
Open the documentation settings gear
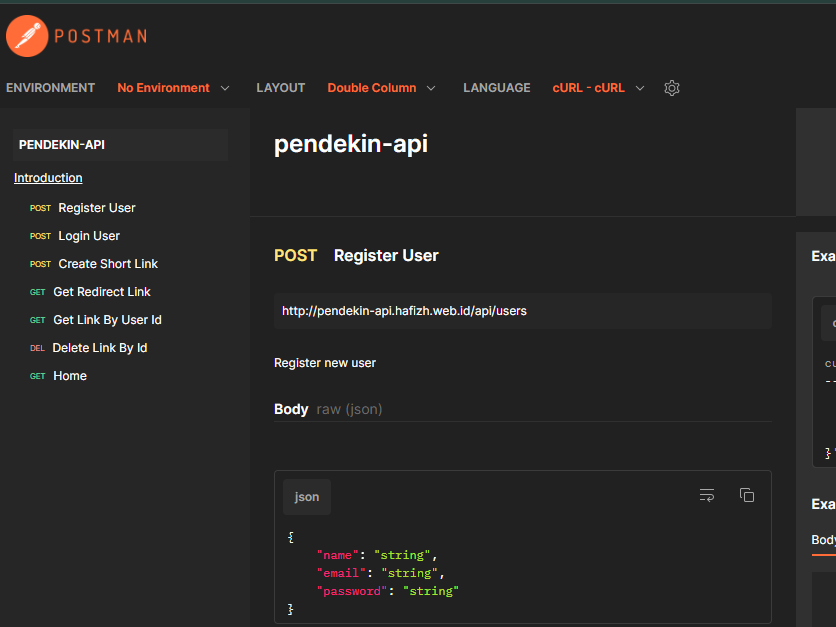click(x=672, y=88)
